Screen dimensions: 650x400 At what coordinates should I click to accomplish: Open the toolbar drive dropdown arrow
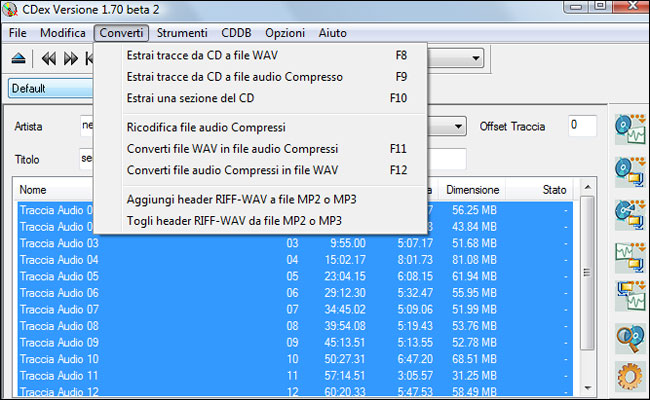click(474, 58)
